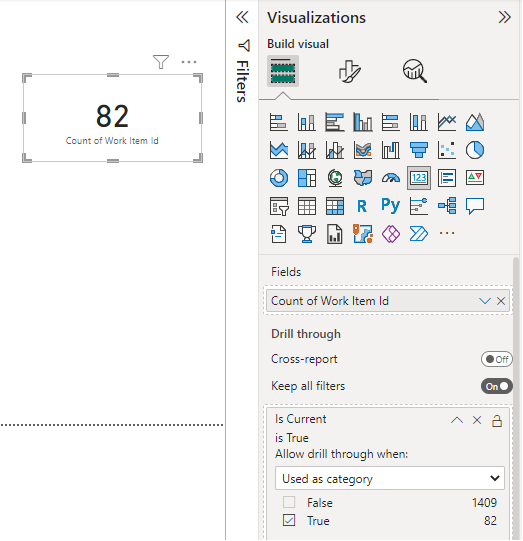523x541 pixels.
Task: Select the Q&A speech bubble visual
Action: point(475,206)
